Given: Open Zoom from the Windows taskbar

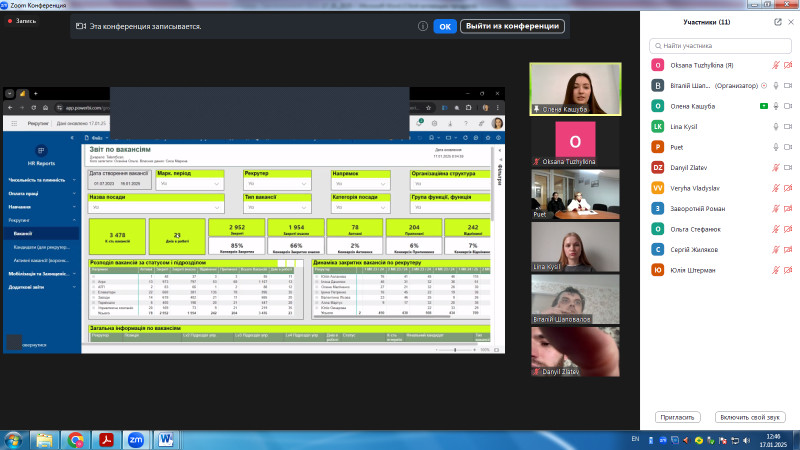Looking at the screenshot, I should pos(136,438).
